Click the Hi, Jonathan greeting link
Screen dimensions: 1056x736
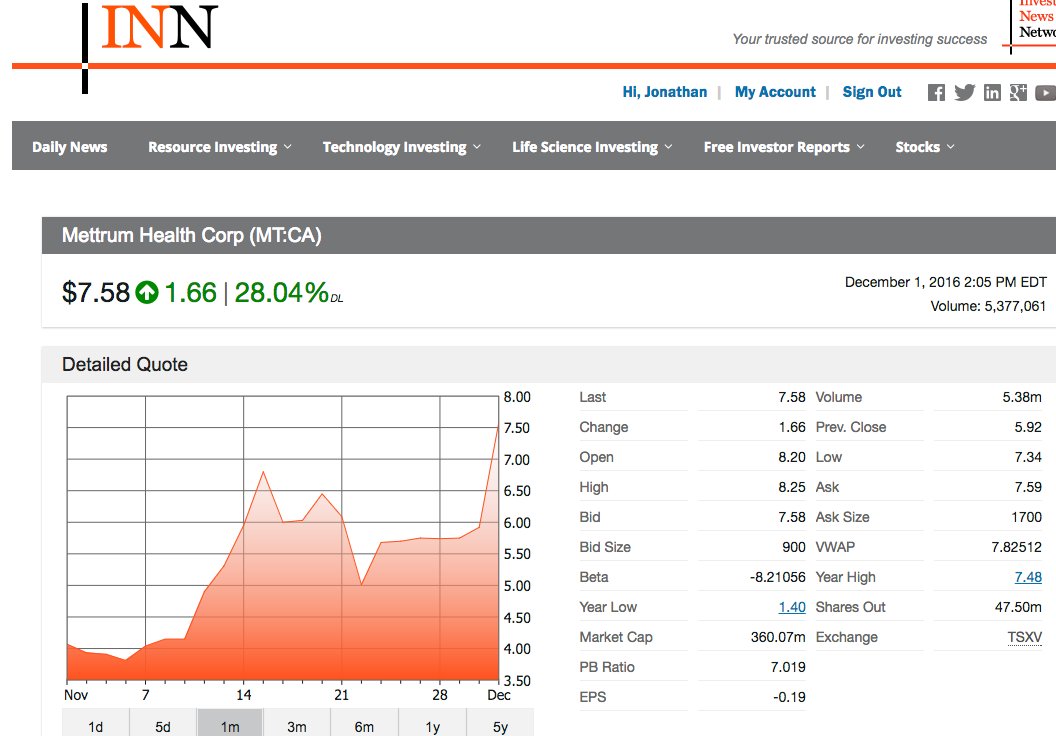pos(665,92)
